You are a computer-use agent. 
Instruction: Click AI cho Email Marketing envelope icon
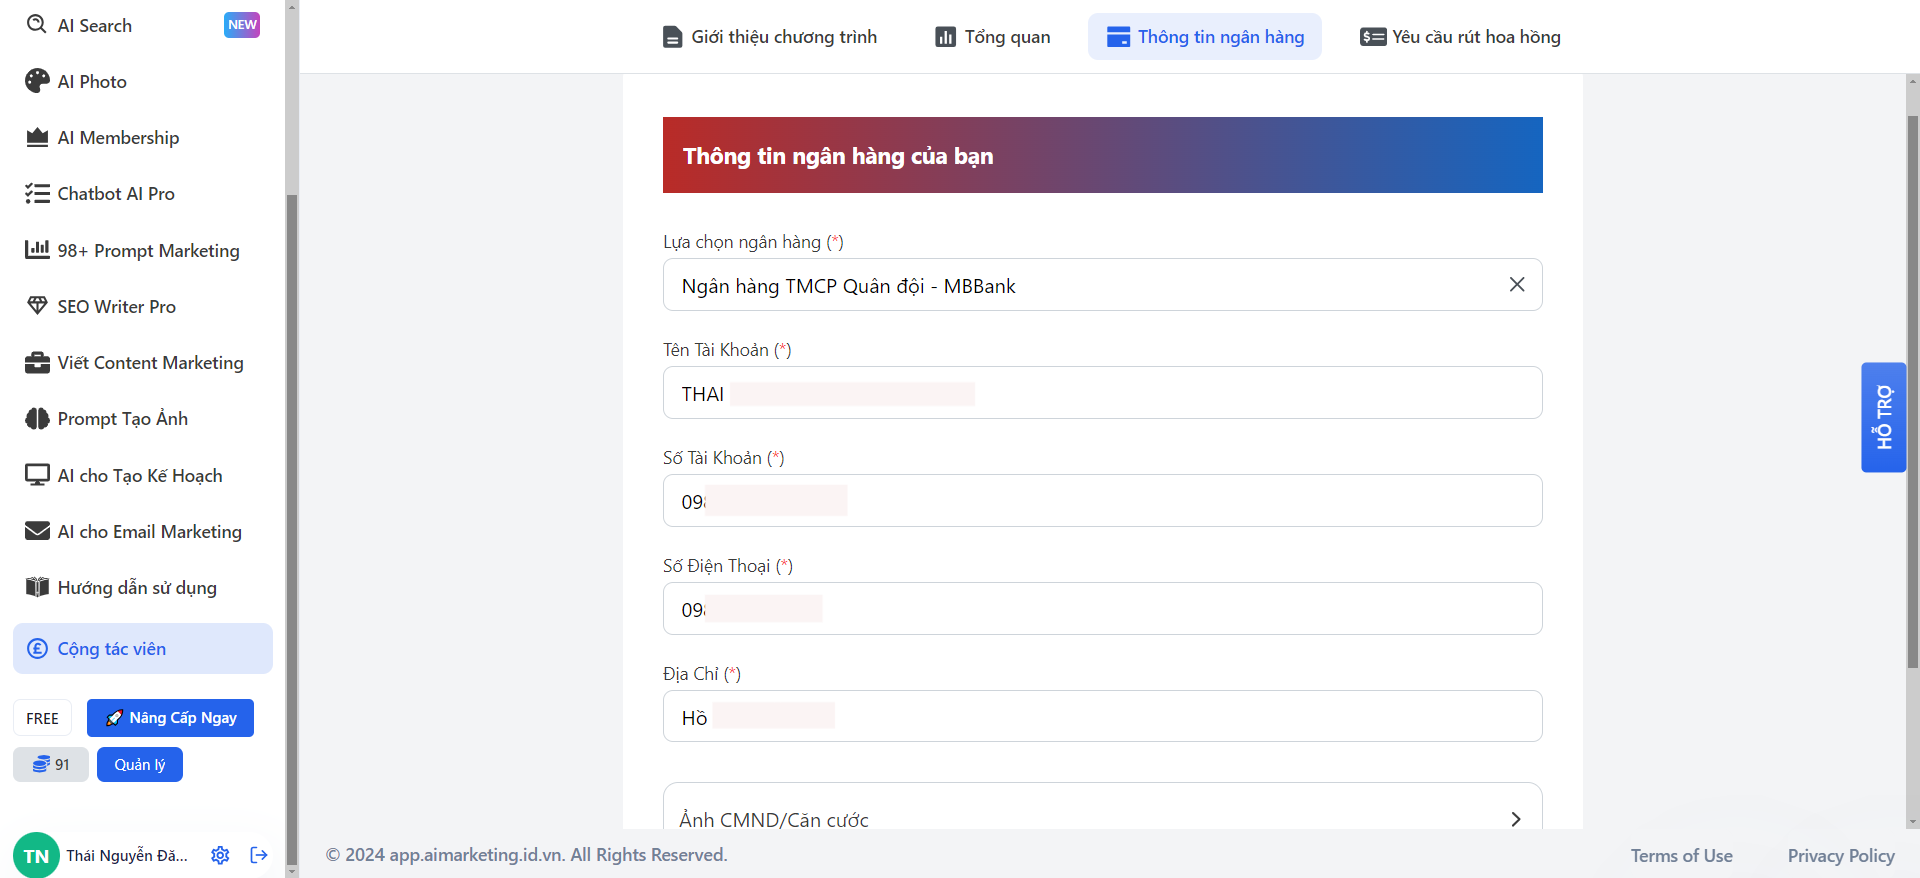coord(37,531)
